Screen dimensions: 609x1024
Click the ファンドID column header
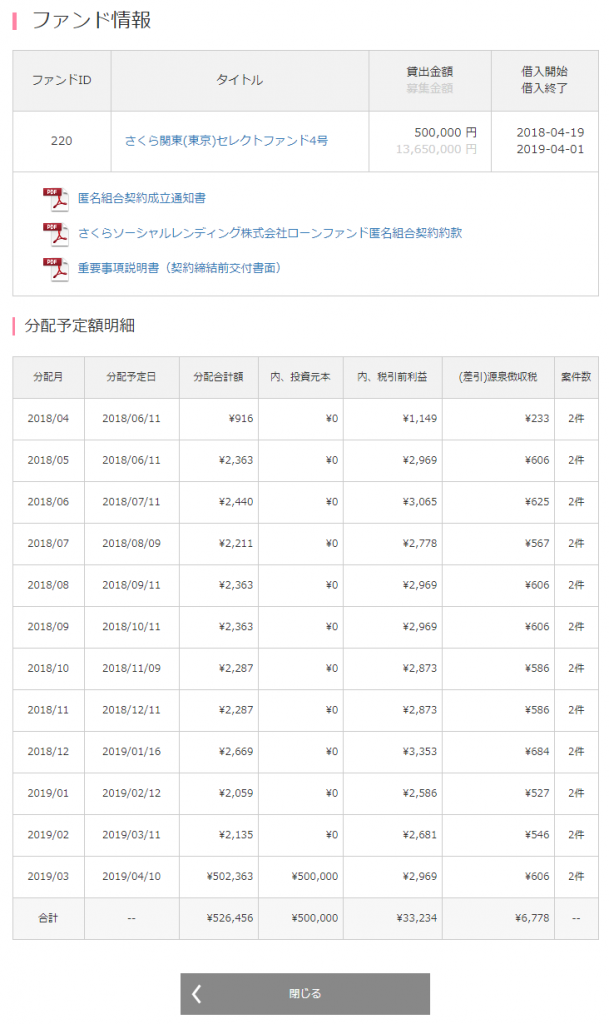click(58, 80)
